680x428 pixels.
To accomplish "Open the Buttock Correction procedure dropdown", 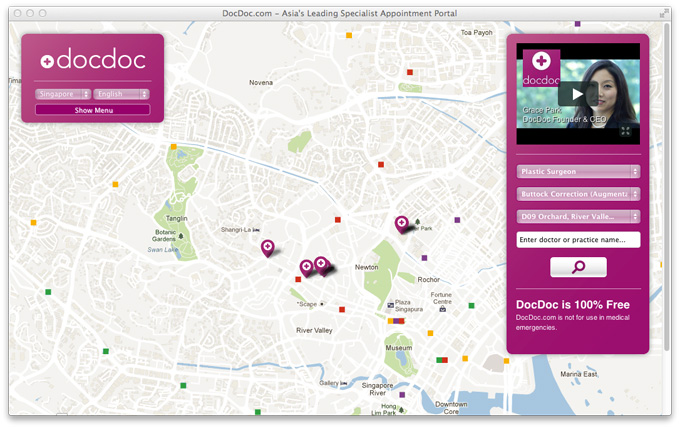I will pyautogui.click(x=578, y=194).
